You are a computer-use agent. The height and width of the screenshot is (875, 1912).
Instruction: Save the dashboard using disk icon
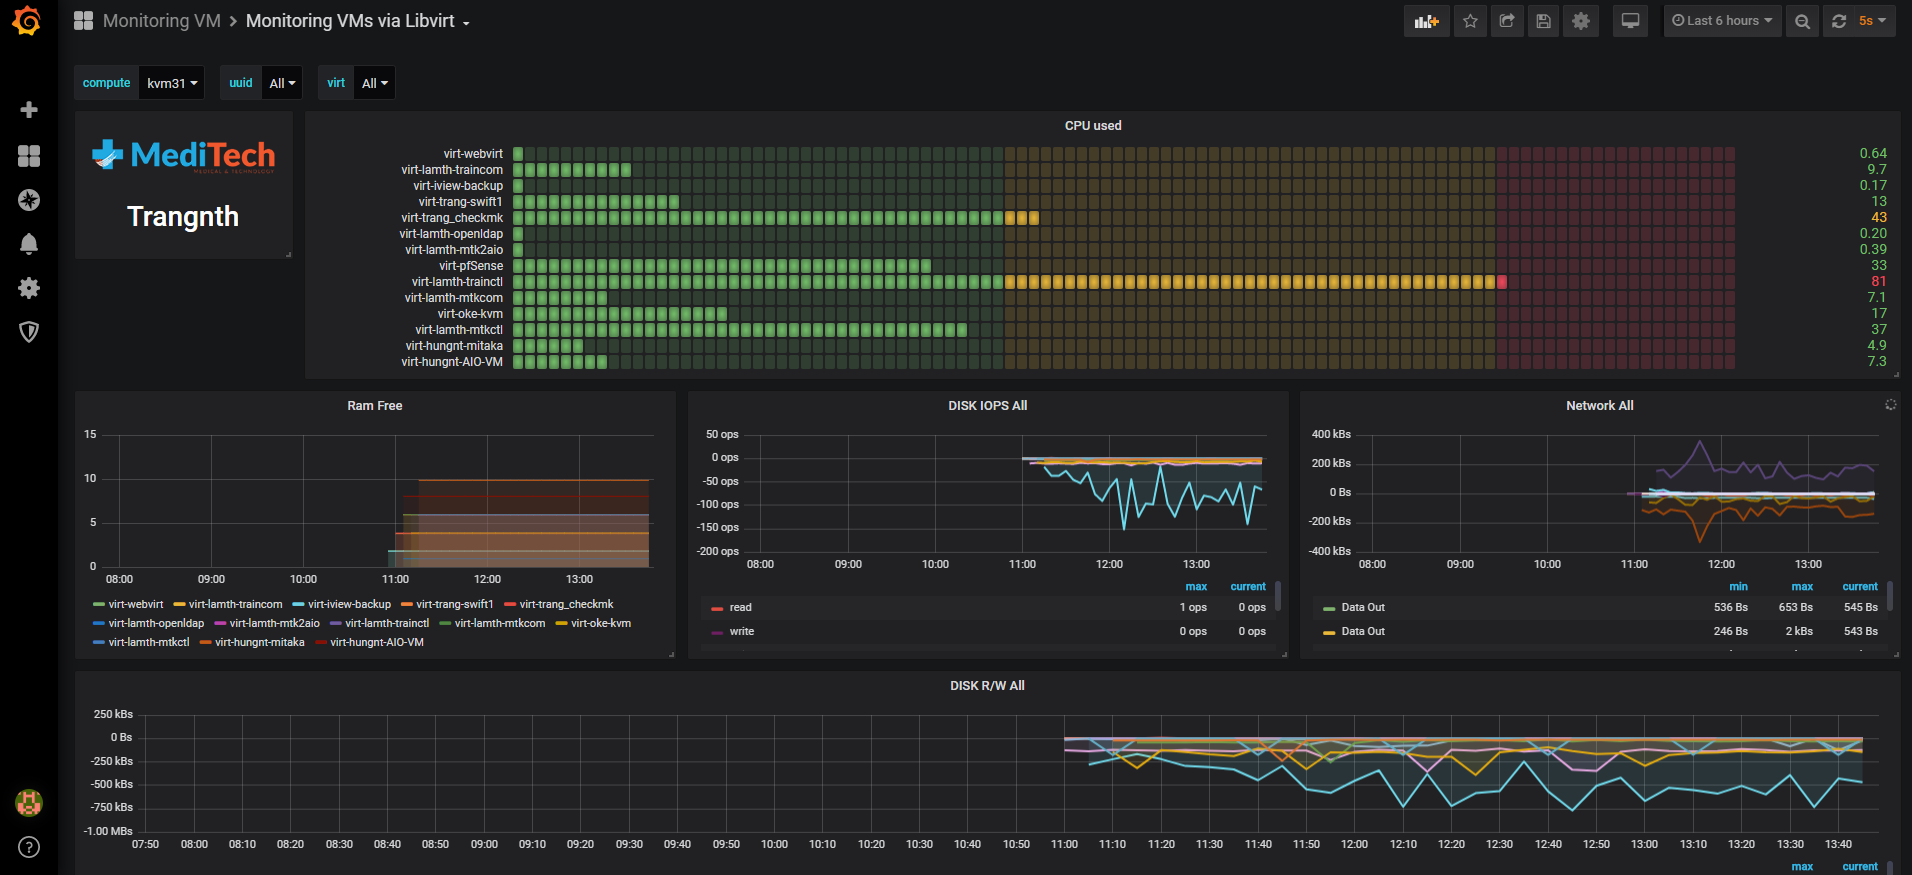[1544, 21]
